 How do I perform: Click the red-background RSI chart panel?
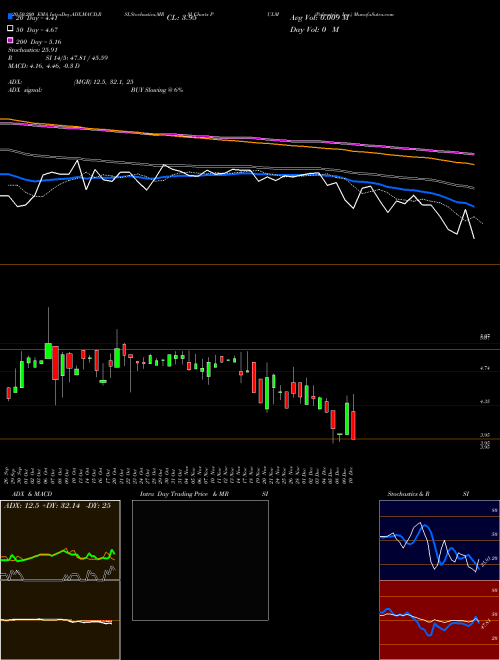(439, 620)
